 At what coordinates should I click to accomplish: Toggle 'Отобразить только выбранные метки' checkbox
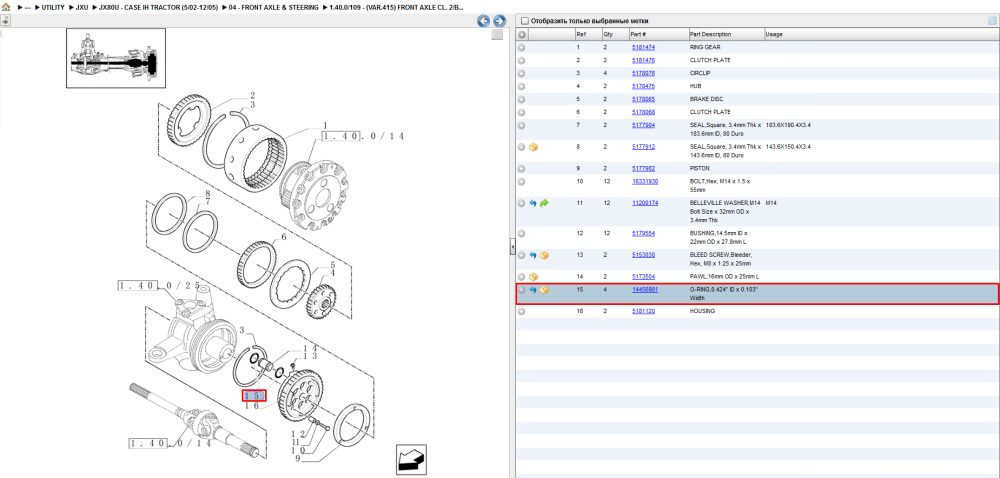[525, 21]
